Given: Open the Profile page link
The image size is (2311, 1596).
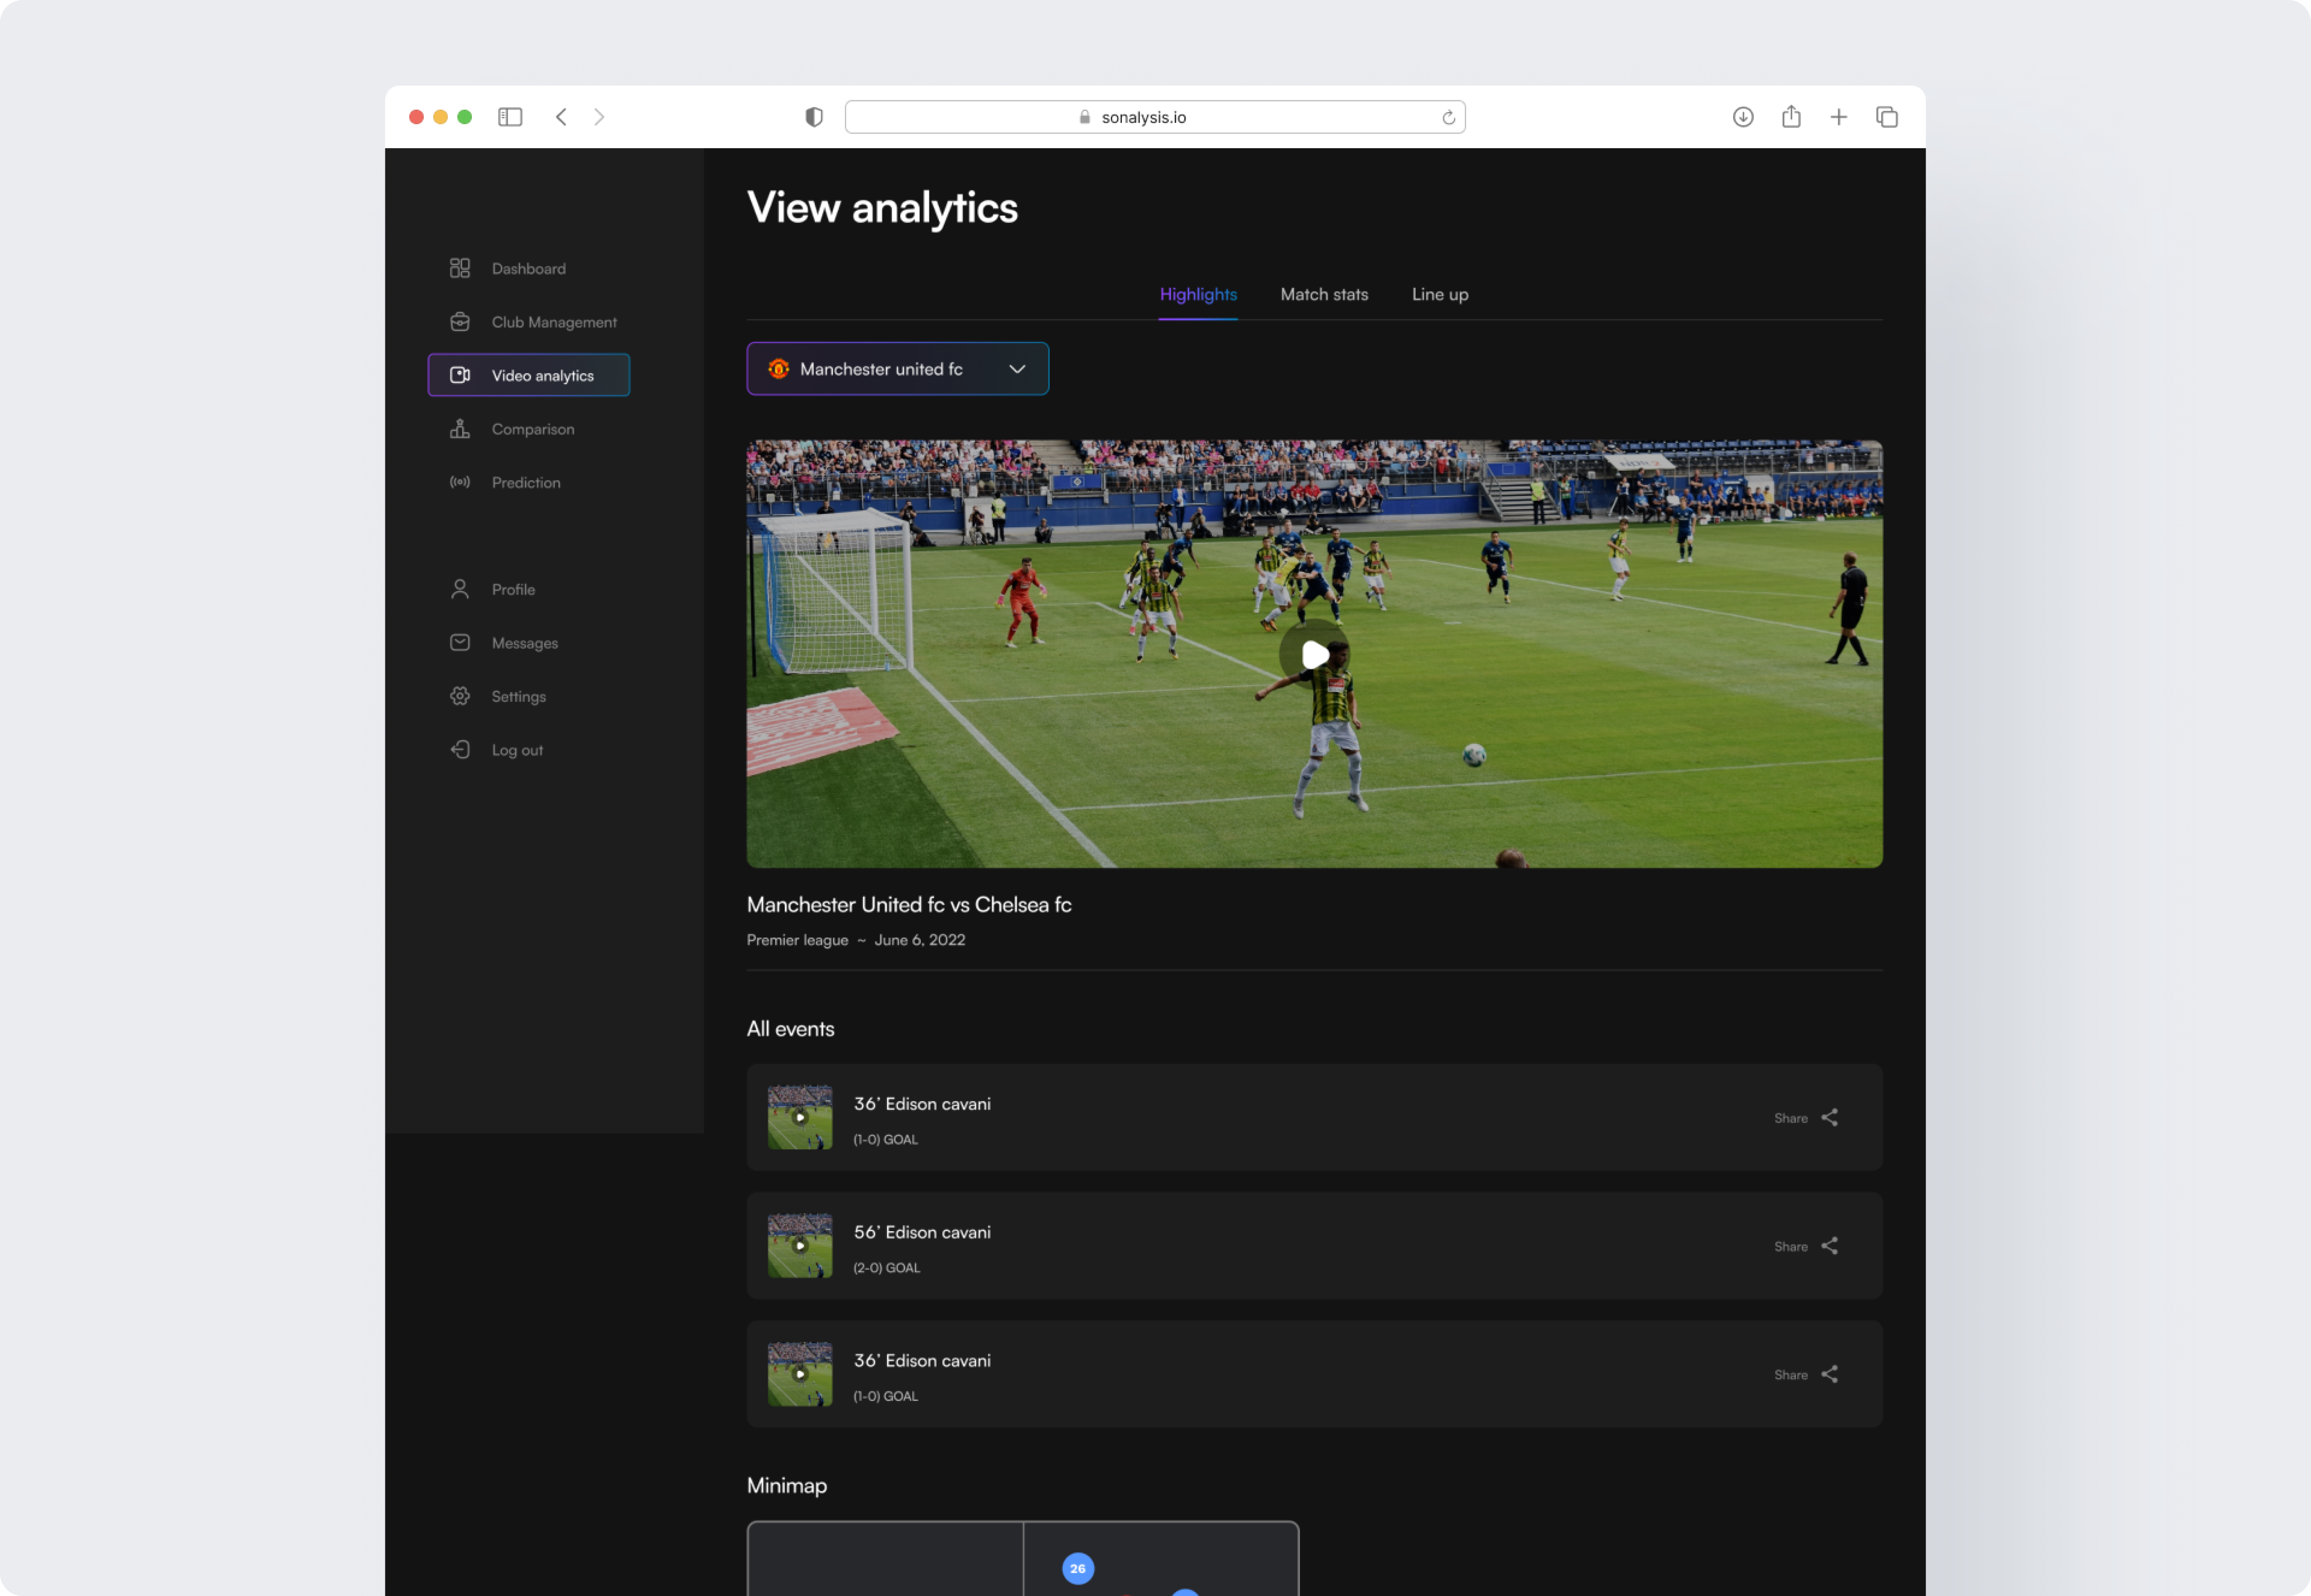Looking at the screenshot, I should pyautogui.click(x=513, y=589).
